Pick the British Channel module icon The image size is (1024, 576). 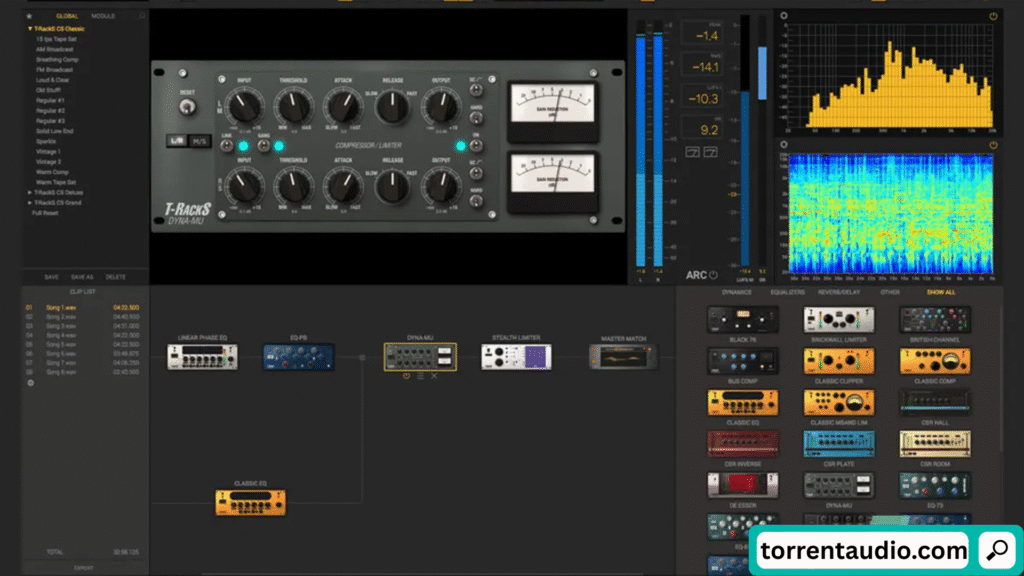coord(934,320)
